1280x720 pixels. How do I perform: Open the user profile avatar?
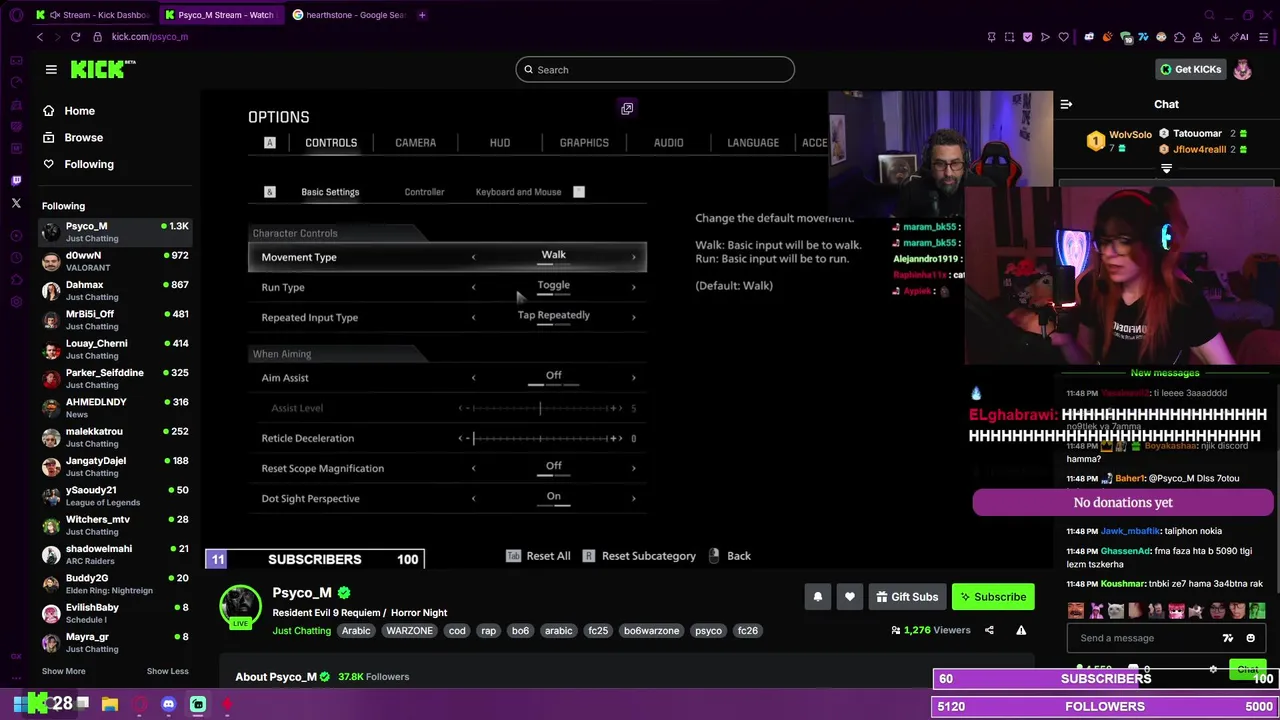(1242, 69)
